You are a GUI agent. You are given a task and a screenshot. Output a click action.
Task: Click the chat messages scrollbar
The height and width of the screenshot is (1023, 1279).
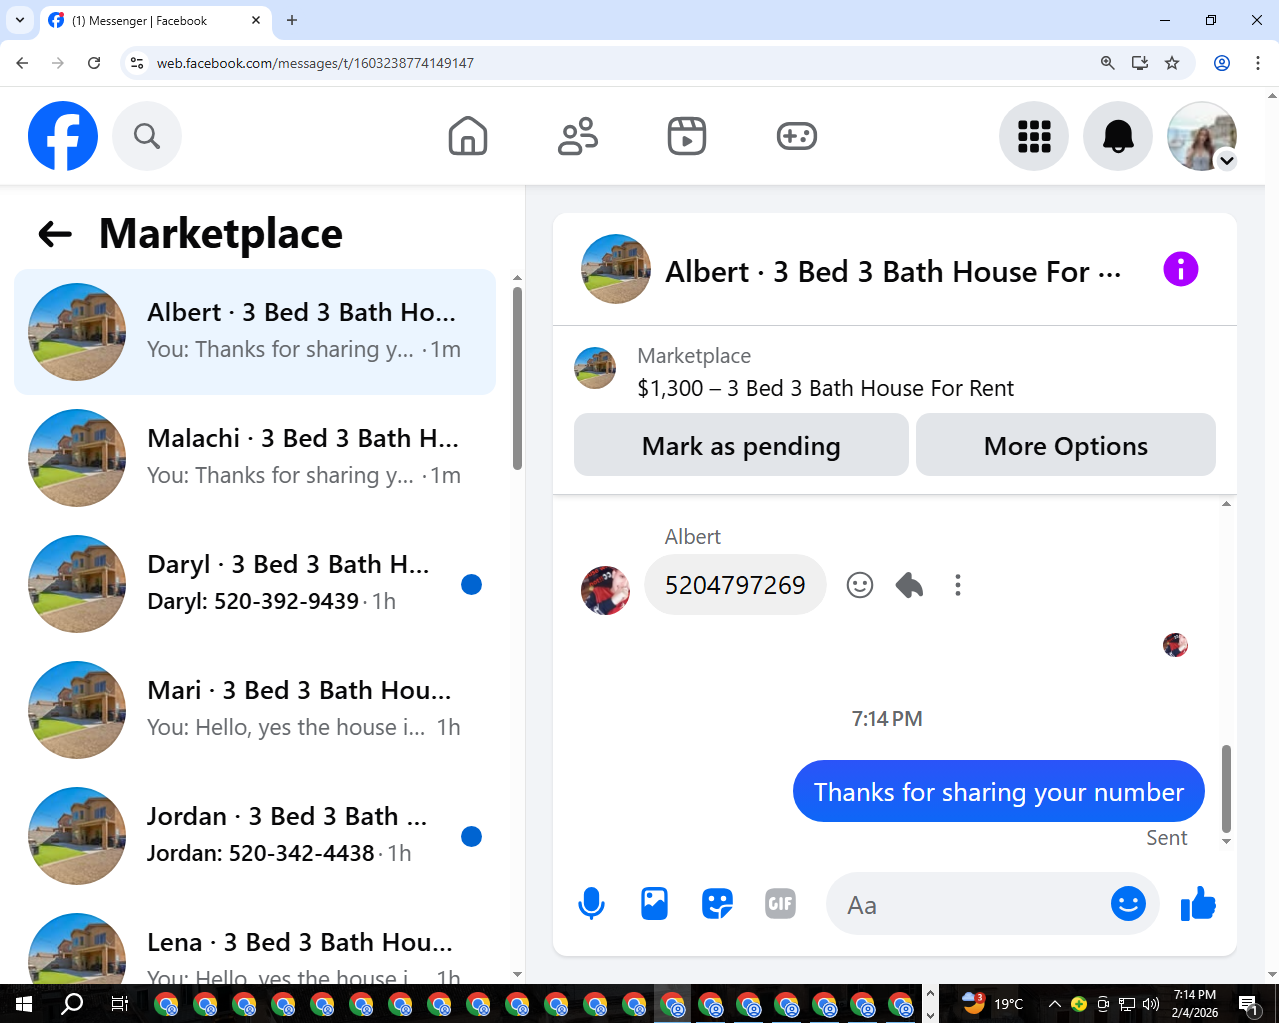(1226, 788)
